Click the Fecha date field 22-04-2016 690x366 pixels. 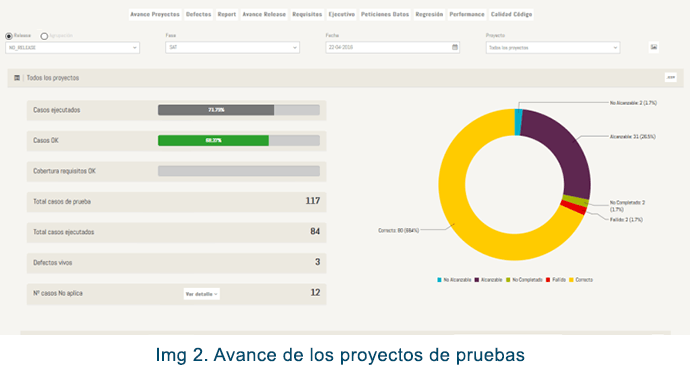coord(393,48)
